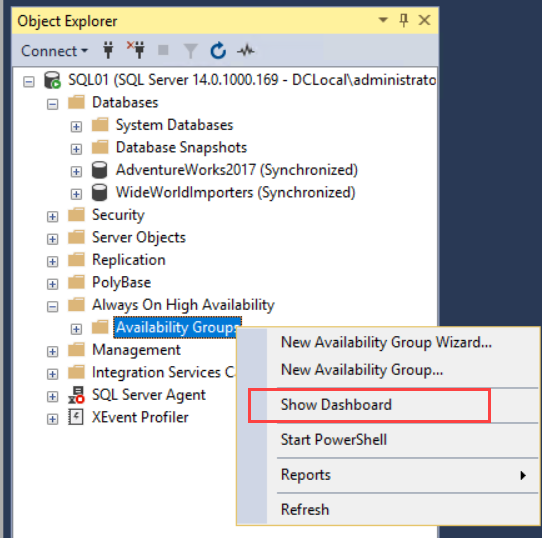Select the Management tree label
Image resolution: width=542 pixels, height=538 pixels.
click(136, 350)
